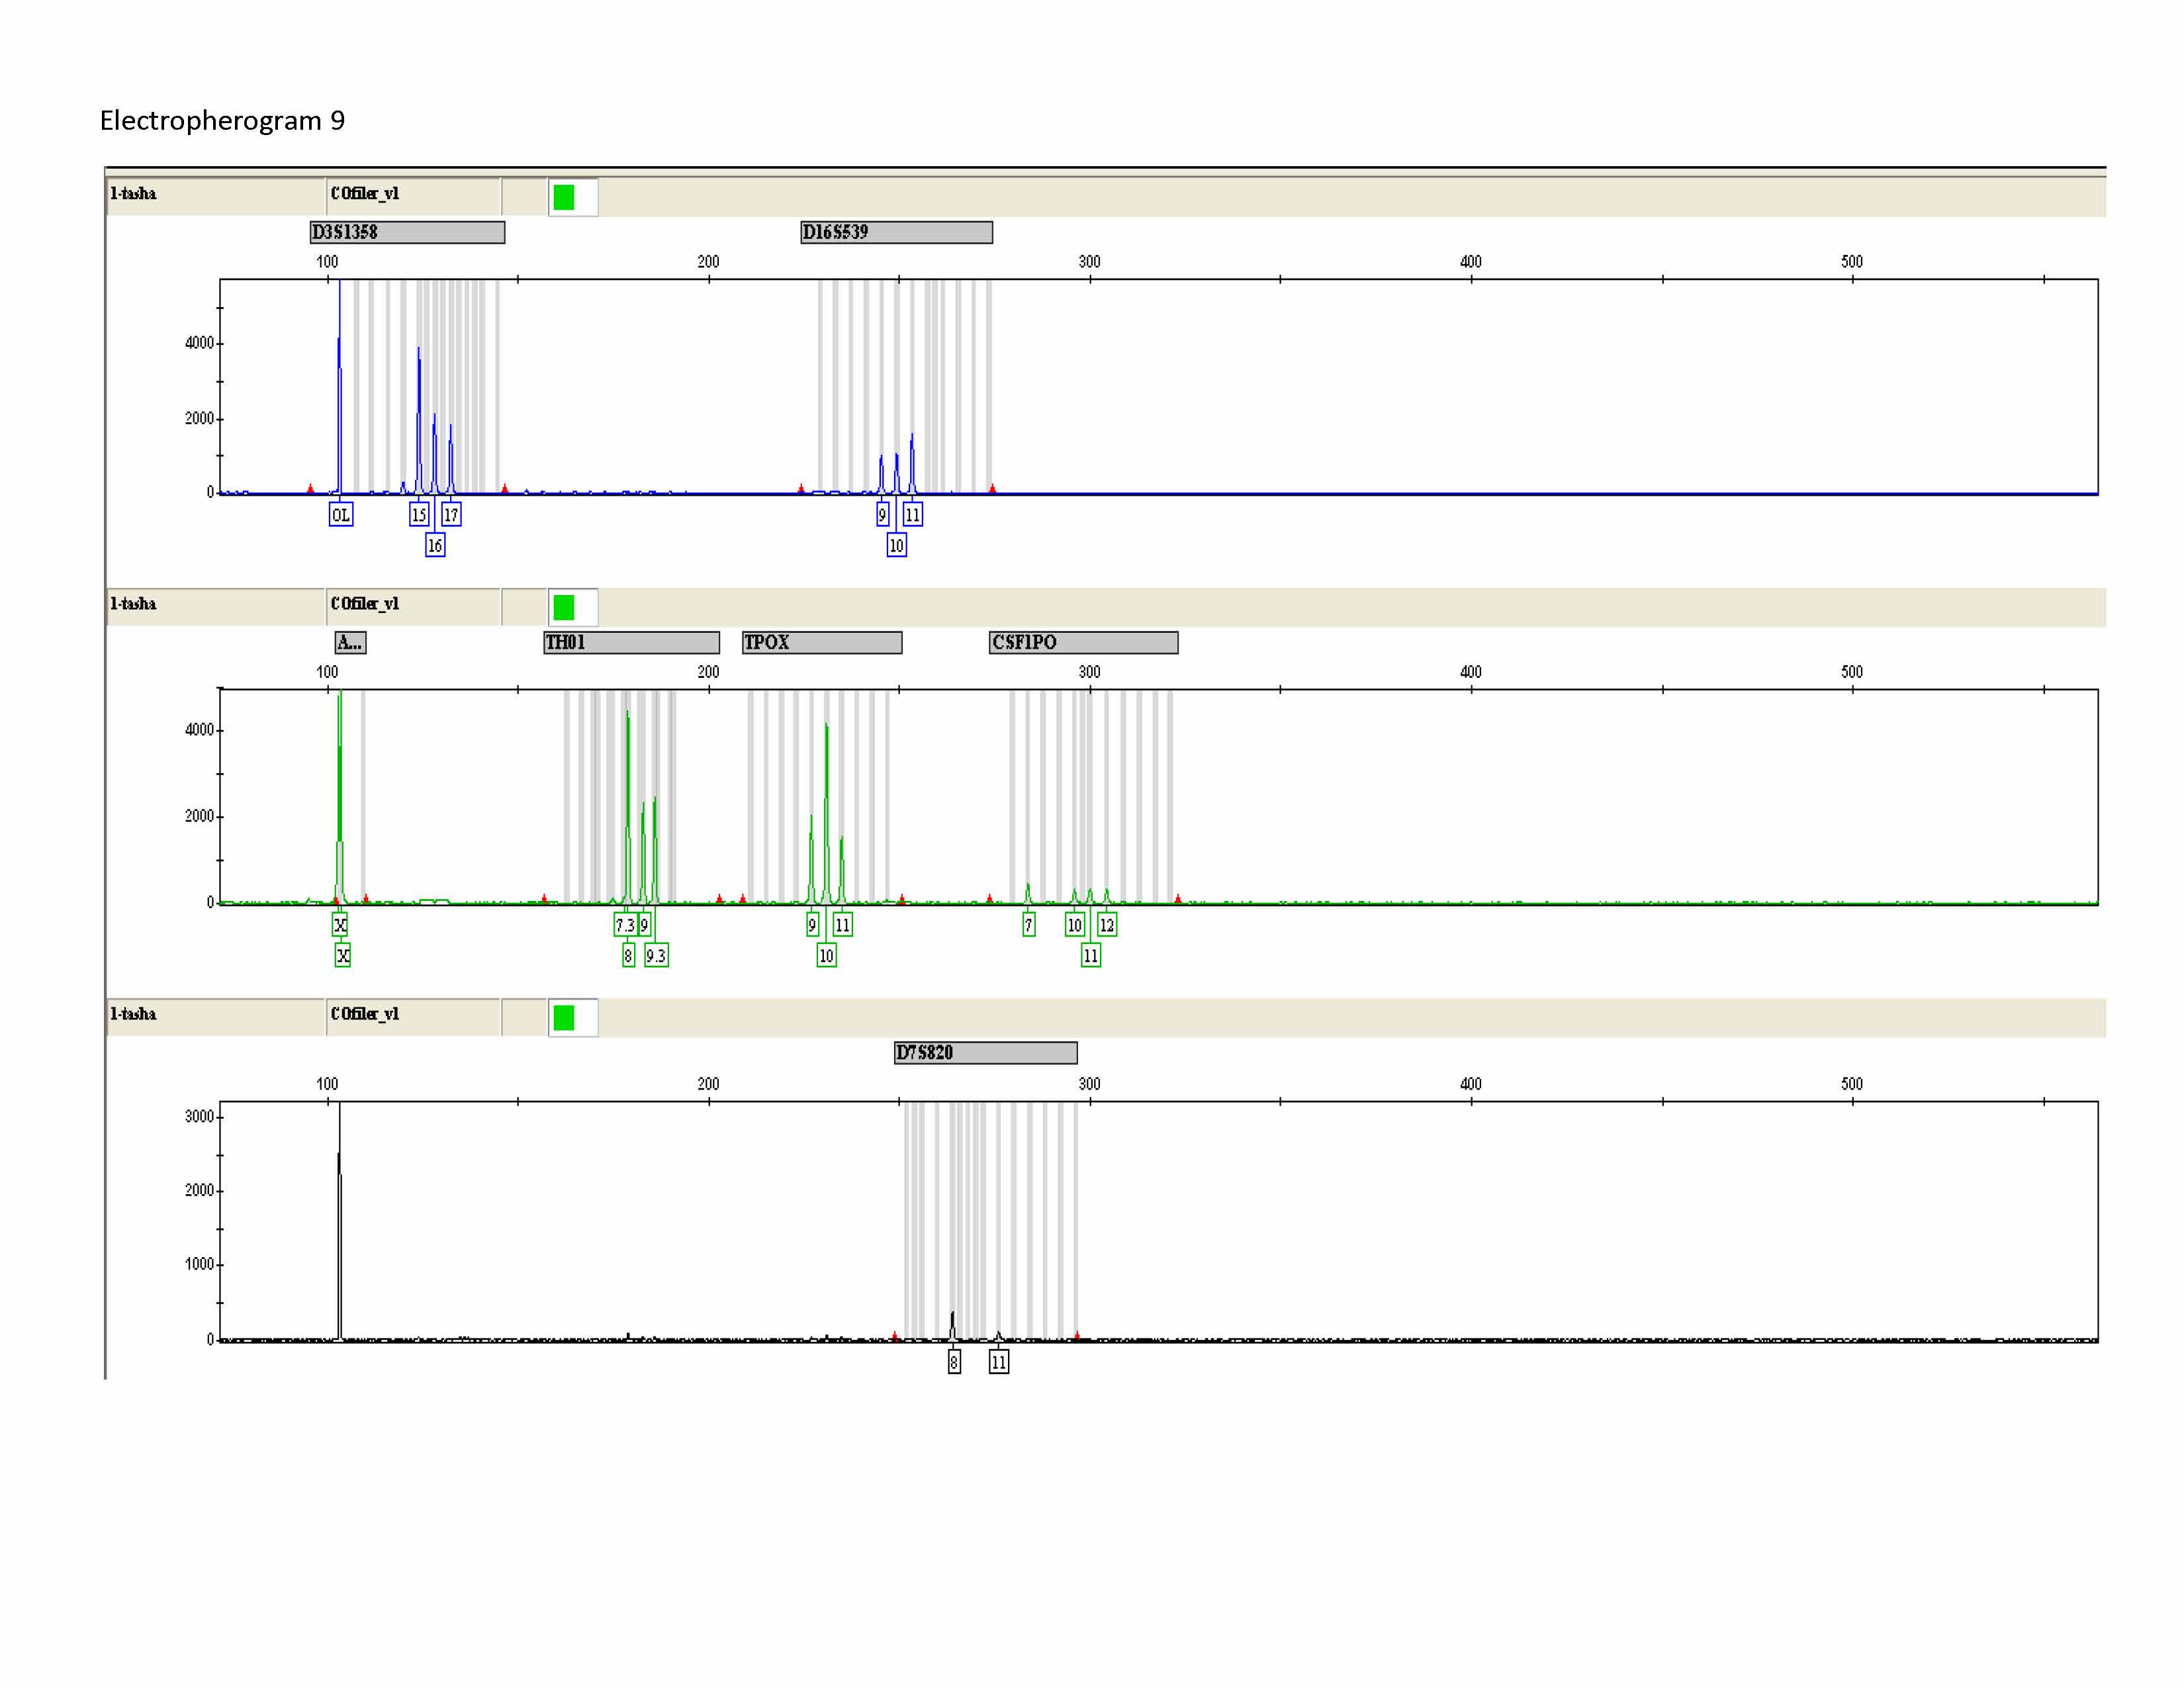The width and height of the screenshot is (2184, 1688).
Task: Click the green status square above the D7S820 panel
Action: (x=564, y=1017)
